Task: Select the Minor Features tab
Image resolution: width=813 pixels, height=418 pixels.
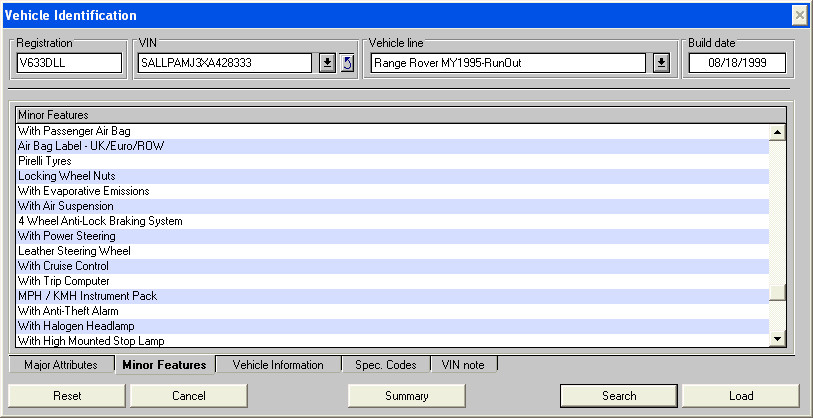Action: pyautogui.click(x=164, y=365)
